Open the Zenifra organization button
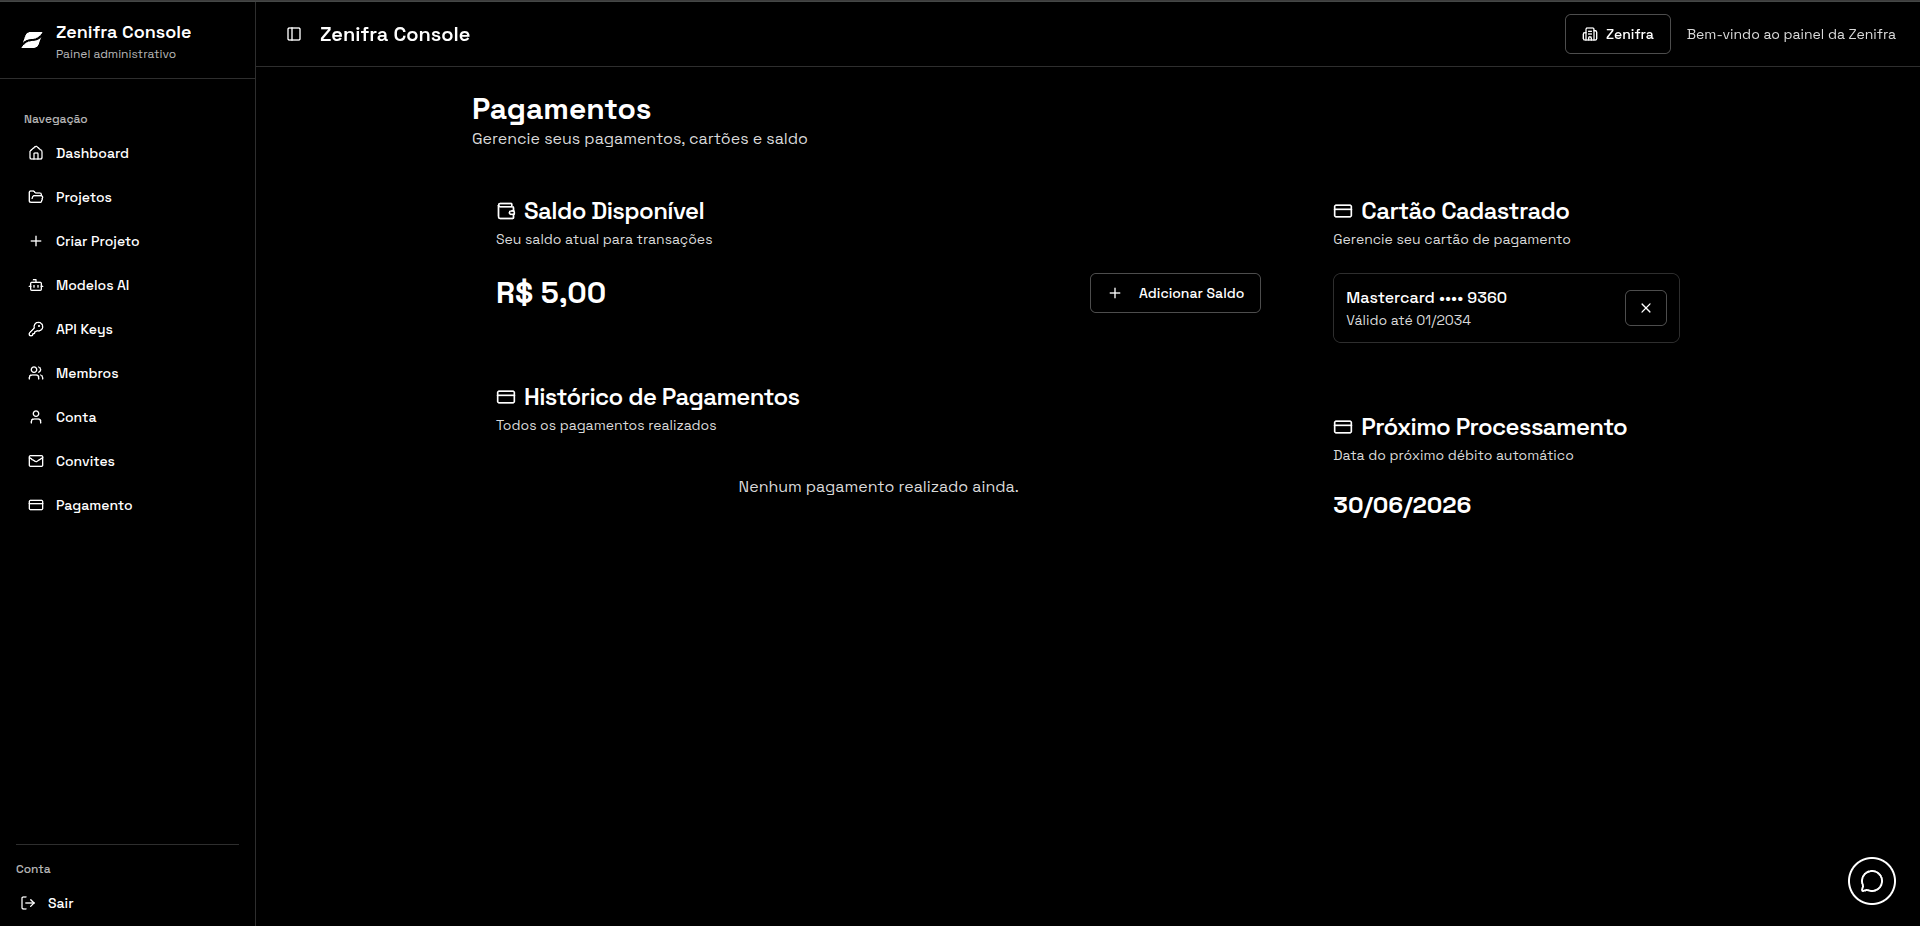Image resolution: width=1920 pixels, height=926 pixels. click(1617, 34)
